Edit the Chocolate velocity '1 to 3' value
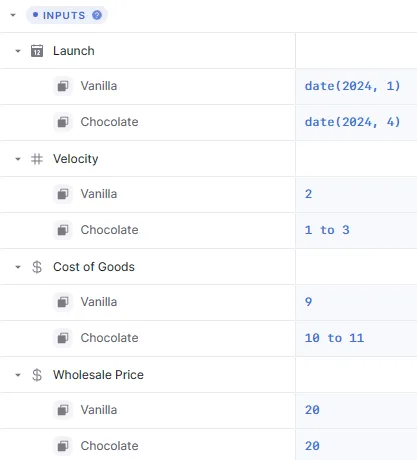The image size is (417, 460). pos(356,230)
